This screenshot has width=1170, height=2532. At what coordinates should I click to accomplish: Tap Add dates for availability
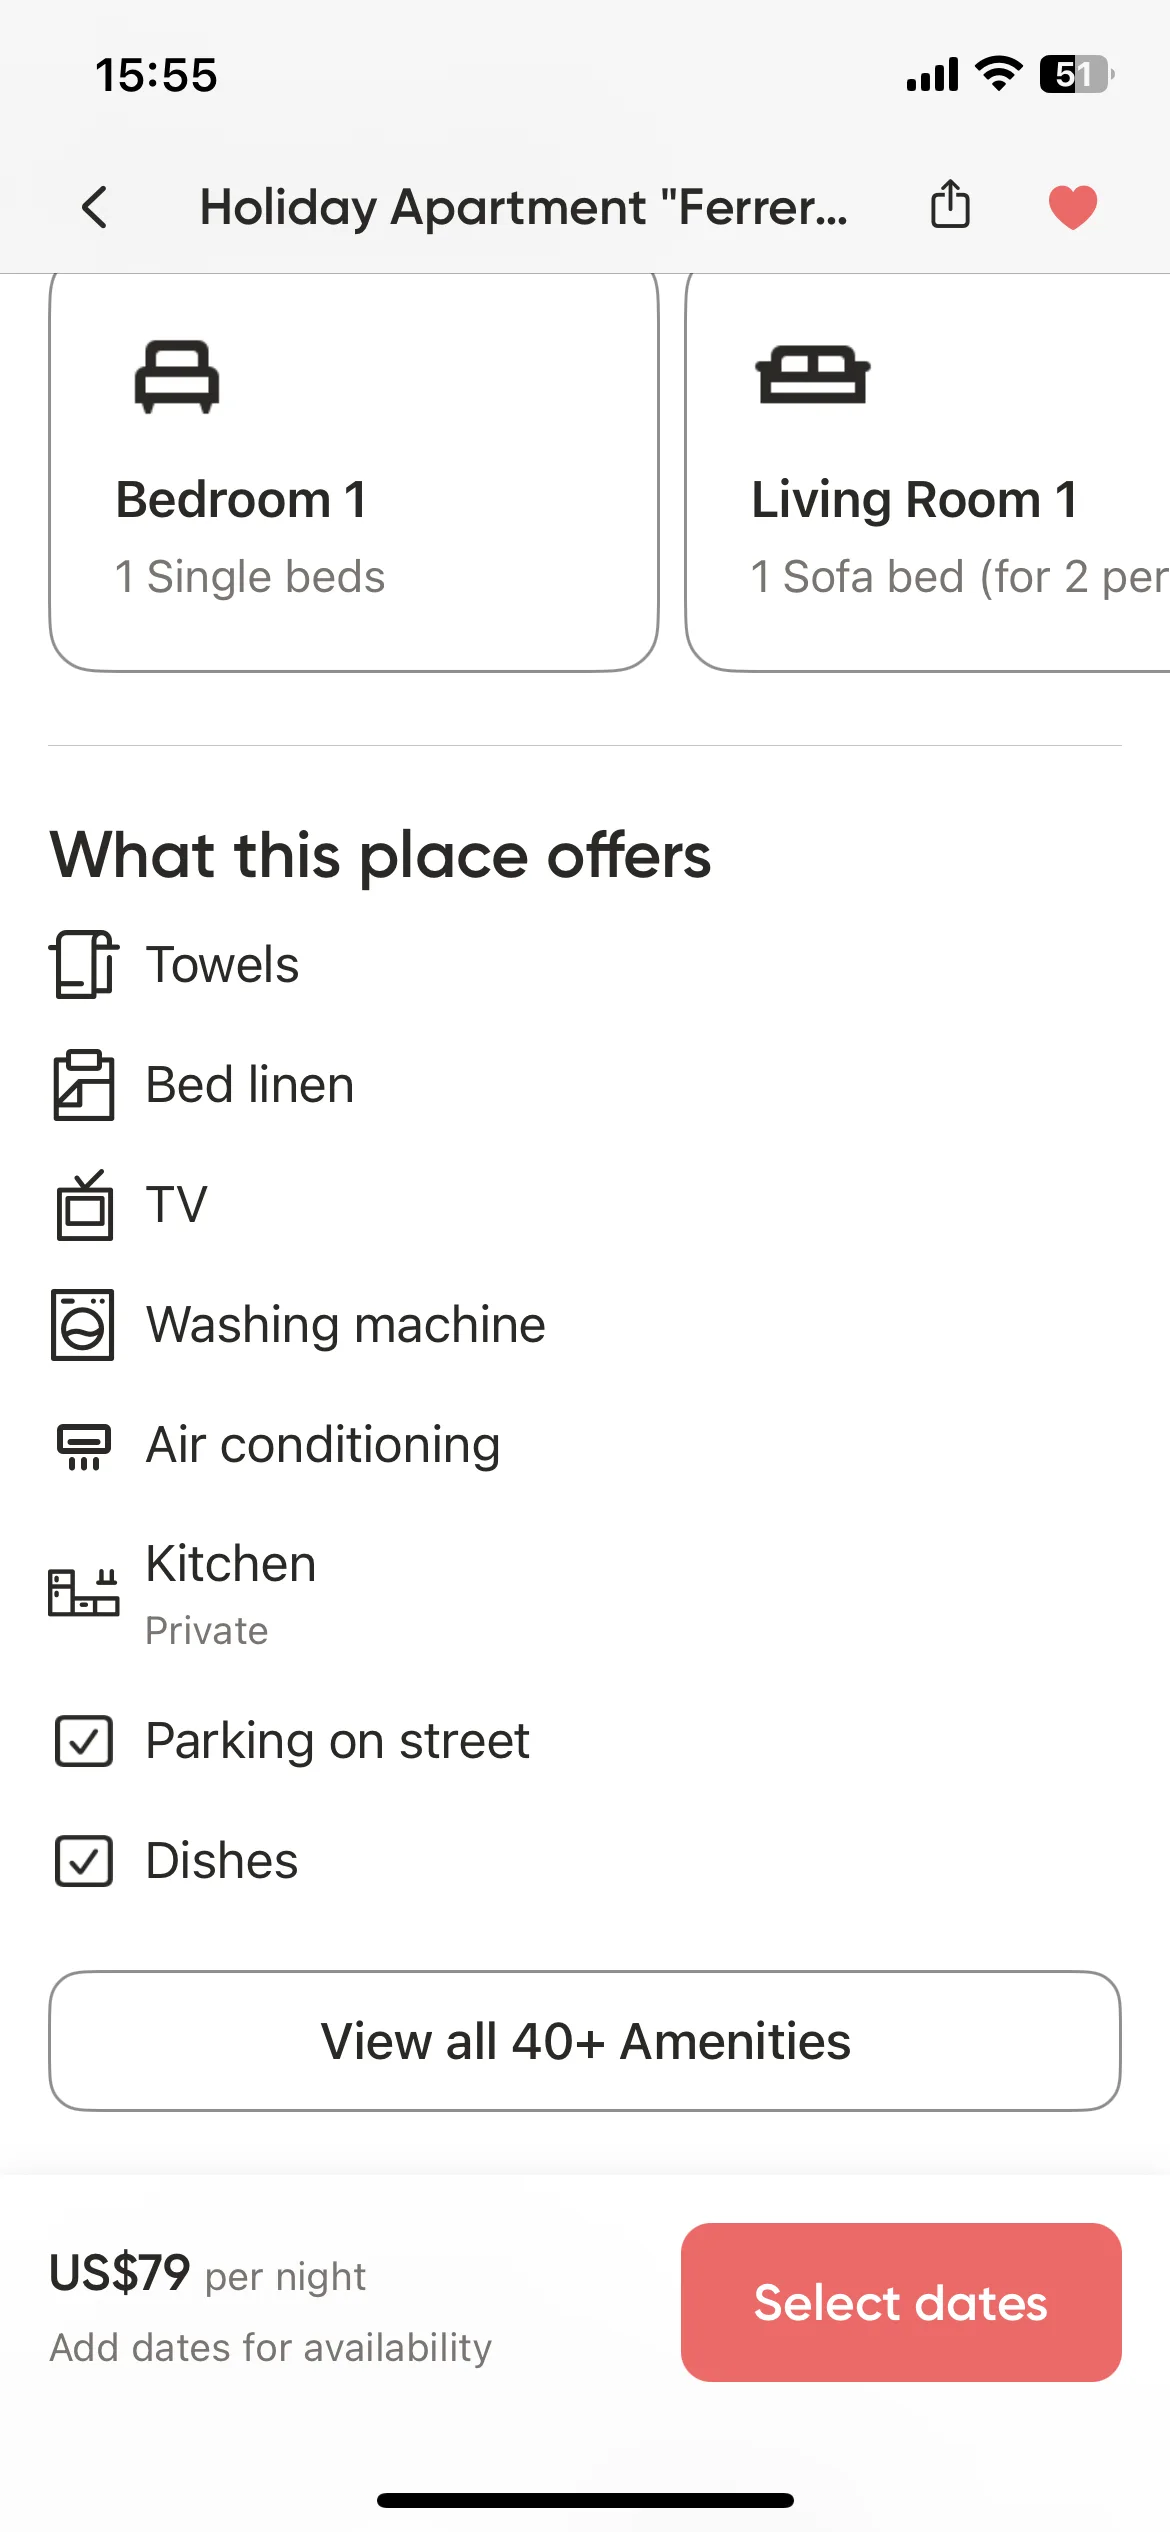point(271,2347)
